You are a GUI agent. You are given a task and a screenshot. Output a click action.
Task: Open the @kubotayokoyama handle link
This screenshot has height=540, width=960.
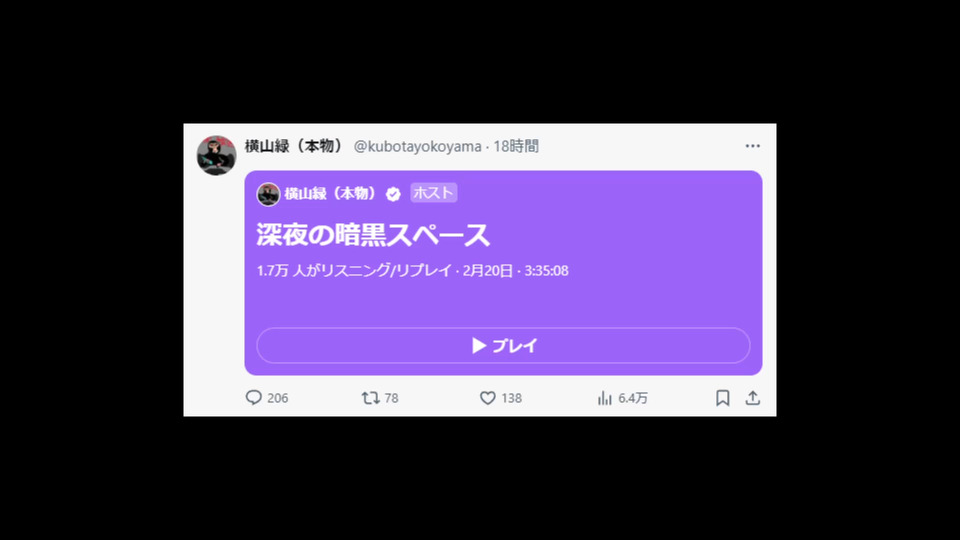(x=418, y=146)
